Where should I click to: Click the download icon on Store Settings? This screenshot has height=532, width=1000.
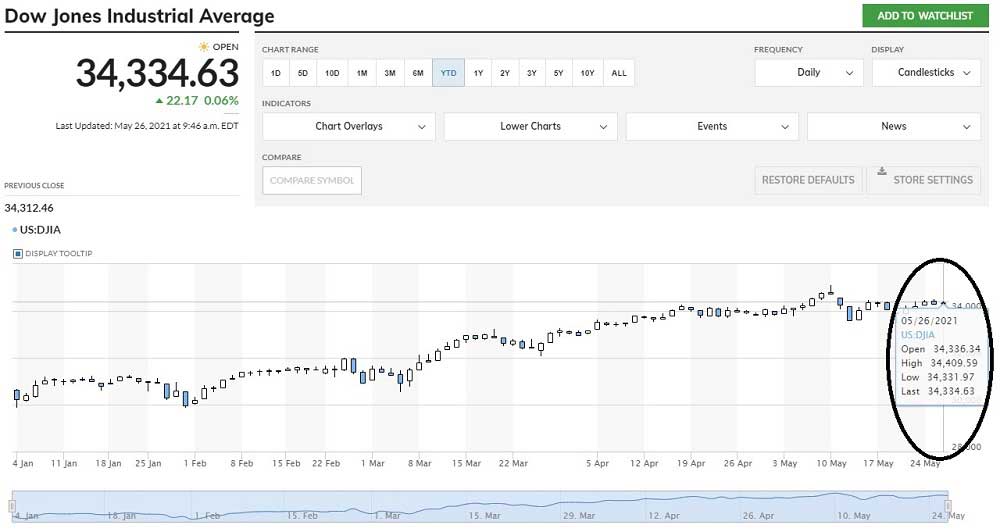click(882, 171)
